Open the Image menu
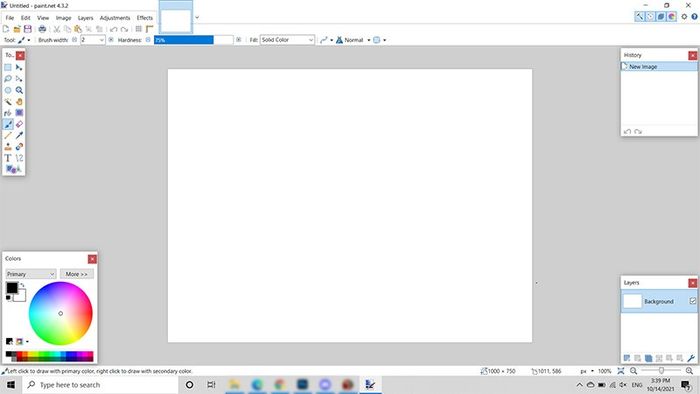 [x=63, y=18]
